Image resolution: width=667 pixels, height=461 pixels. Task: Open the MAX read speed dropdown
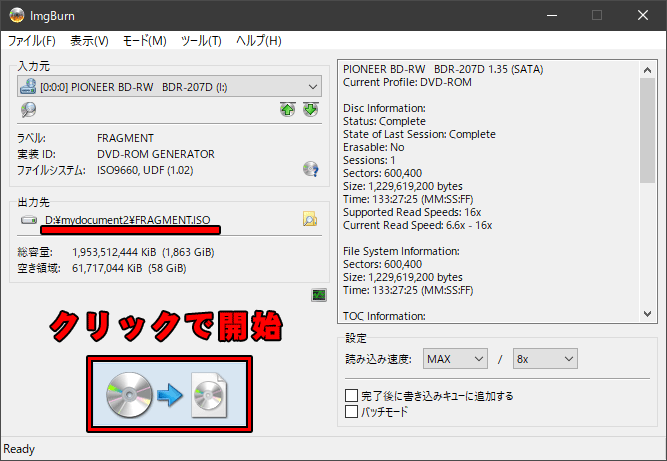click(x=455, y=359)
